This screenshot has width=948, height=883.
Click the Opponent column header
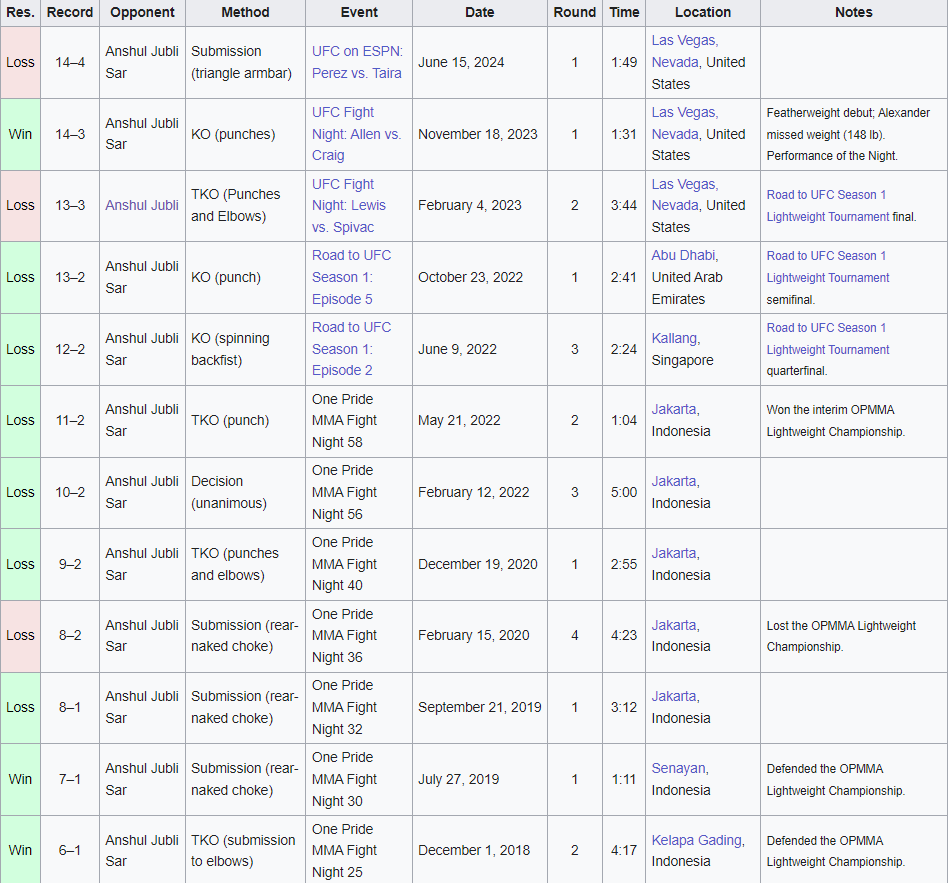coord(142,13)
